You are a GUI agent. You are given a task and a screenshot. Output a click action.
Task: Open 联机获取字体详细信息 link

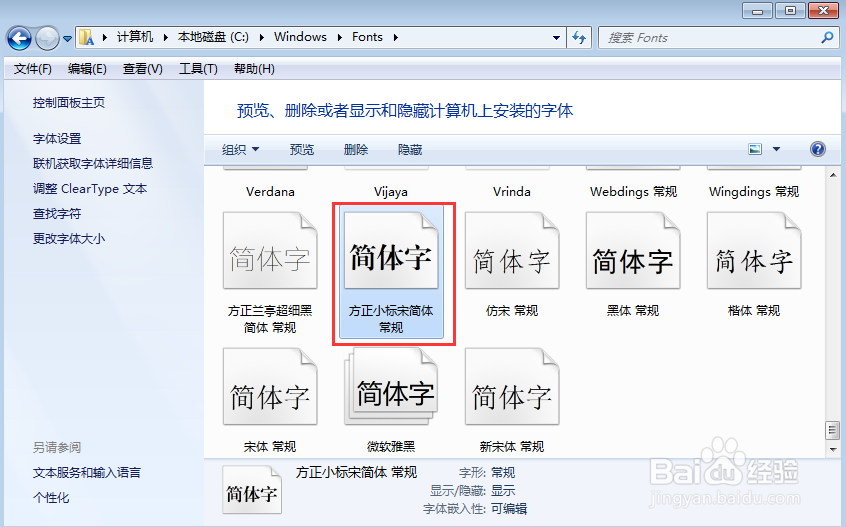(93, 163)
